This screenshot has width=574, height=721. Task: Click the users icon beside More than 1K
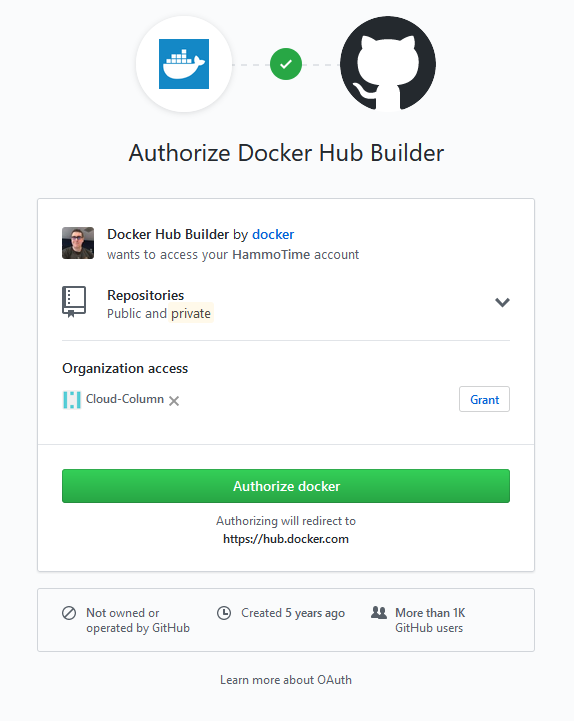(x=379, y=612)
